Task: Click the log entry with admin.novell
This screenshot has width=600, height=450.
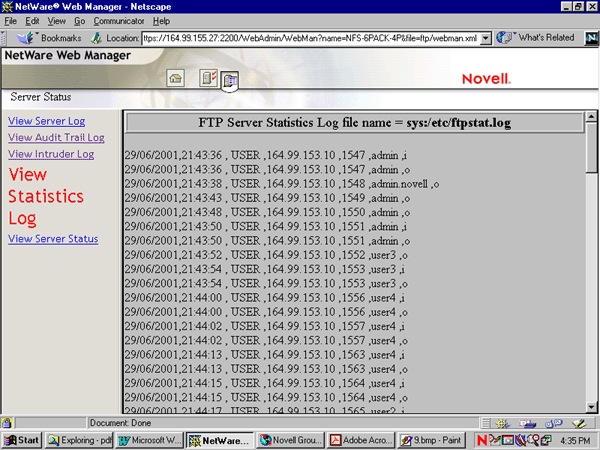Action: (x=282, y=184)
